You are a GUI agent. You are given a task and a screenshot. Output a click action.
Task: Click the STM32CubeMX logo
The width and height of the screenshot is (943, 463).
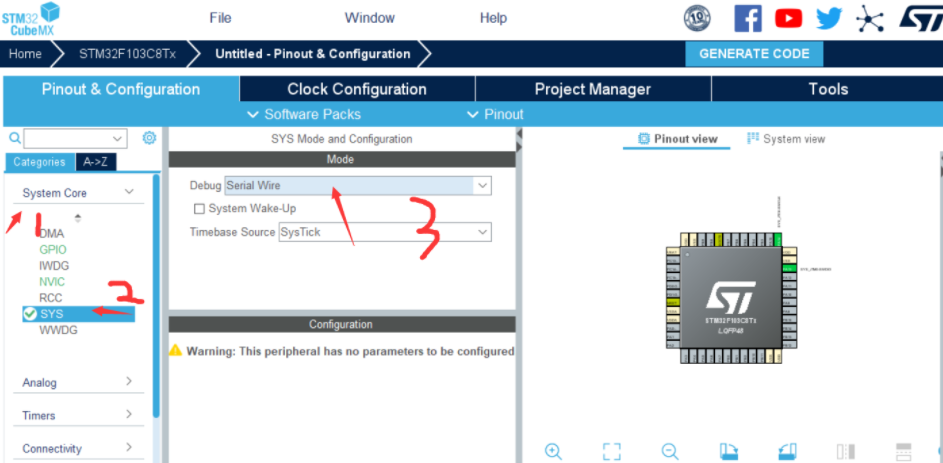pos(30,19)
